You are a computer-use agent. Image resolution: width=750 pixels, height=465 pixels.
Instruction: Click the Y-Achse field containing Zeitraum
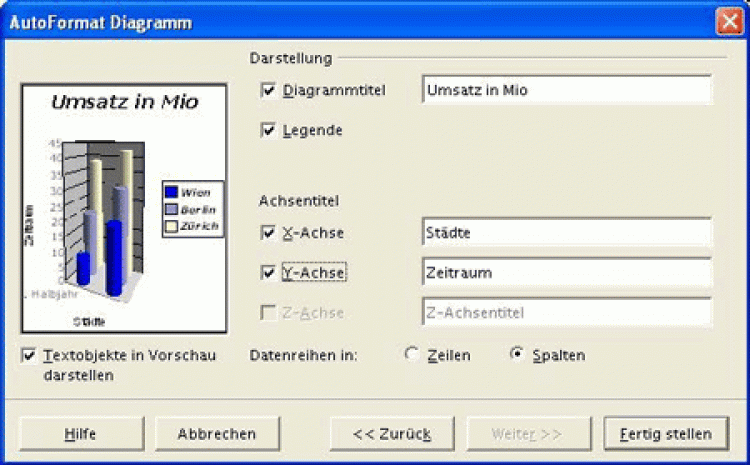pyautogui.click(x=566, y=272)
